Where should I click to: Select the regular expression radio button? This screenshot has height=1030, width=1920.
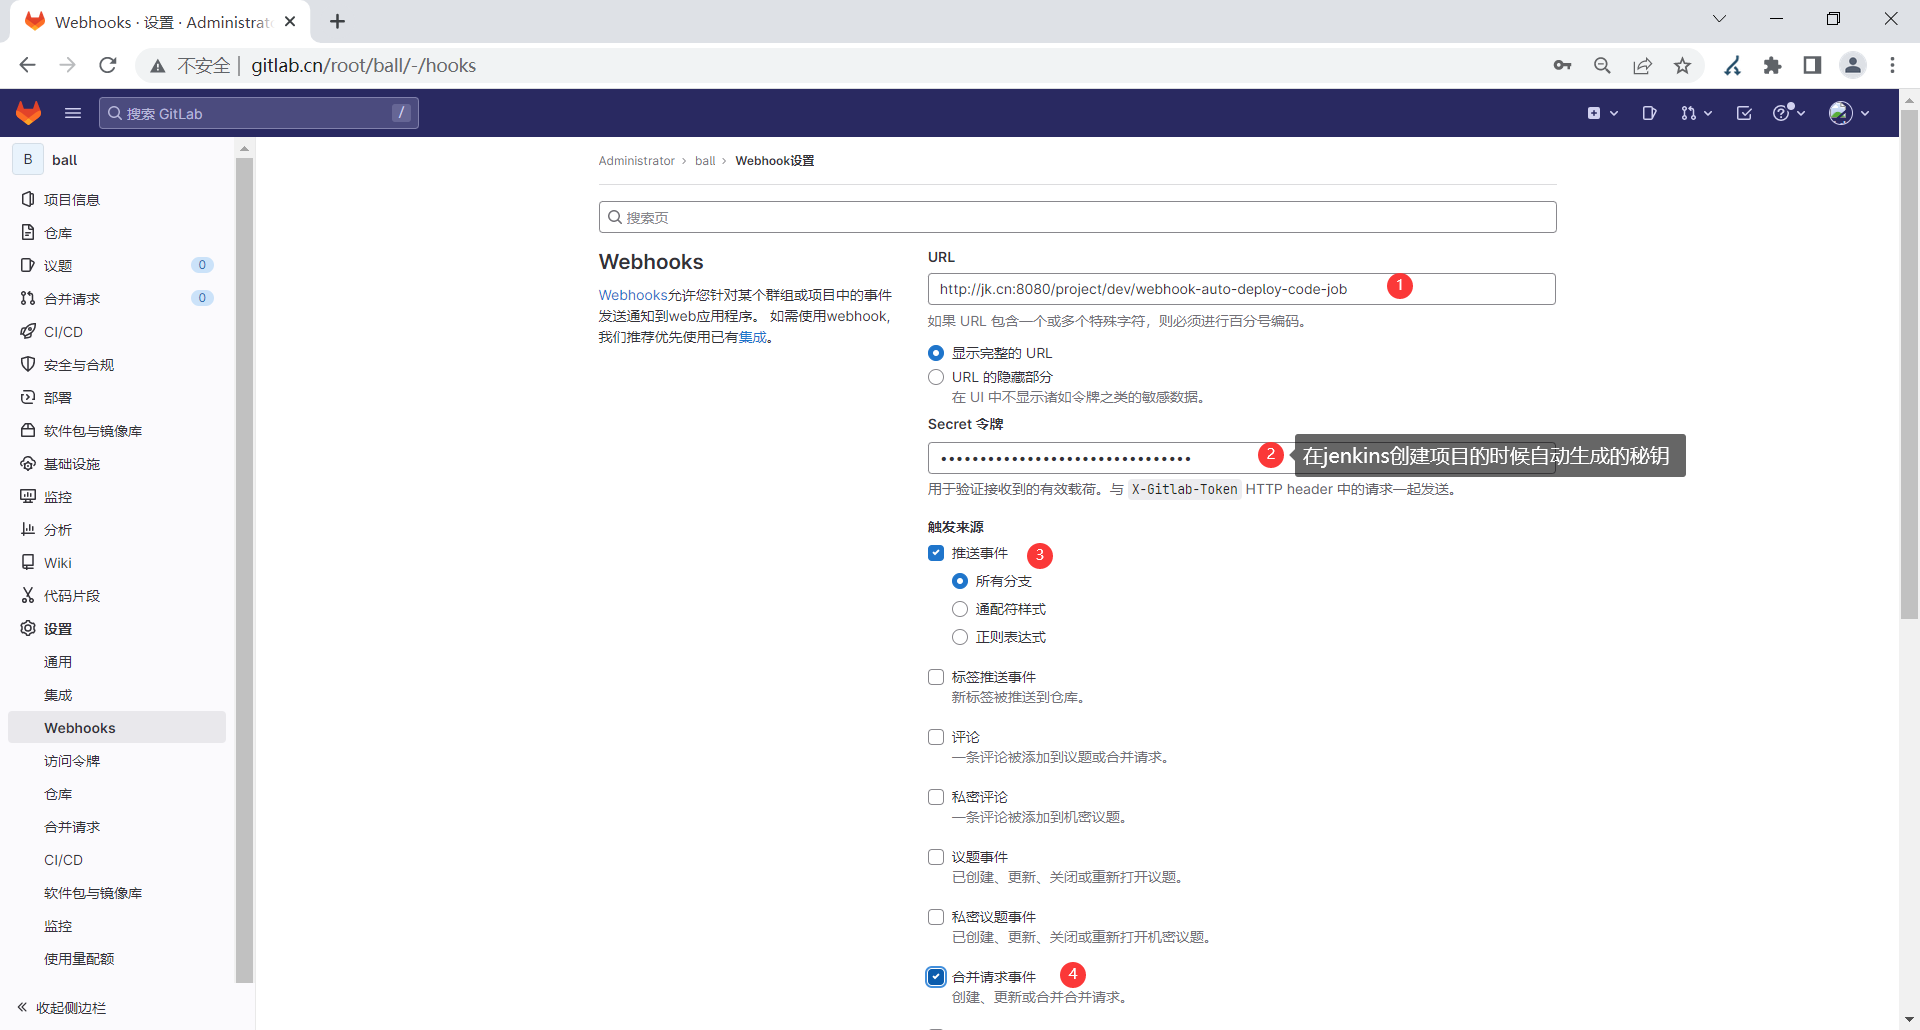(x=960, y=637)
